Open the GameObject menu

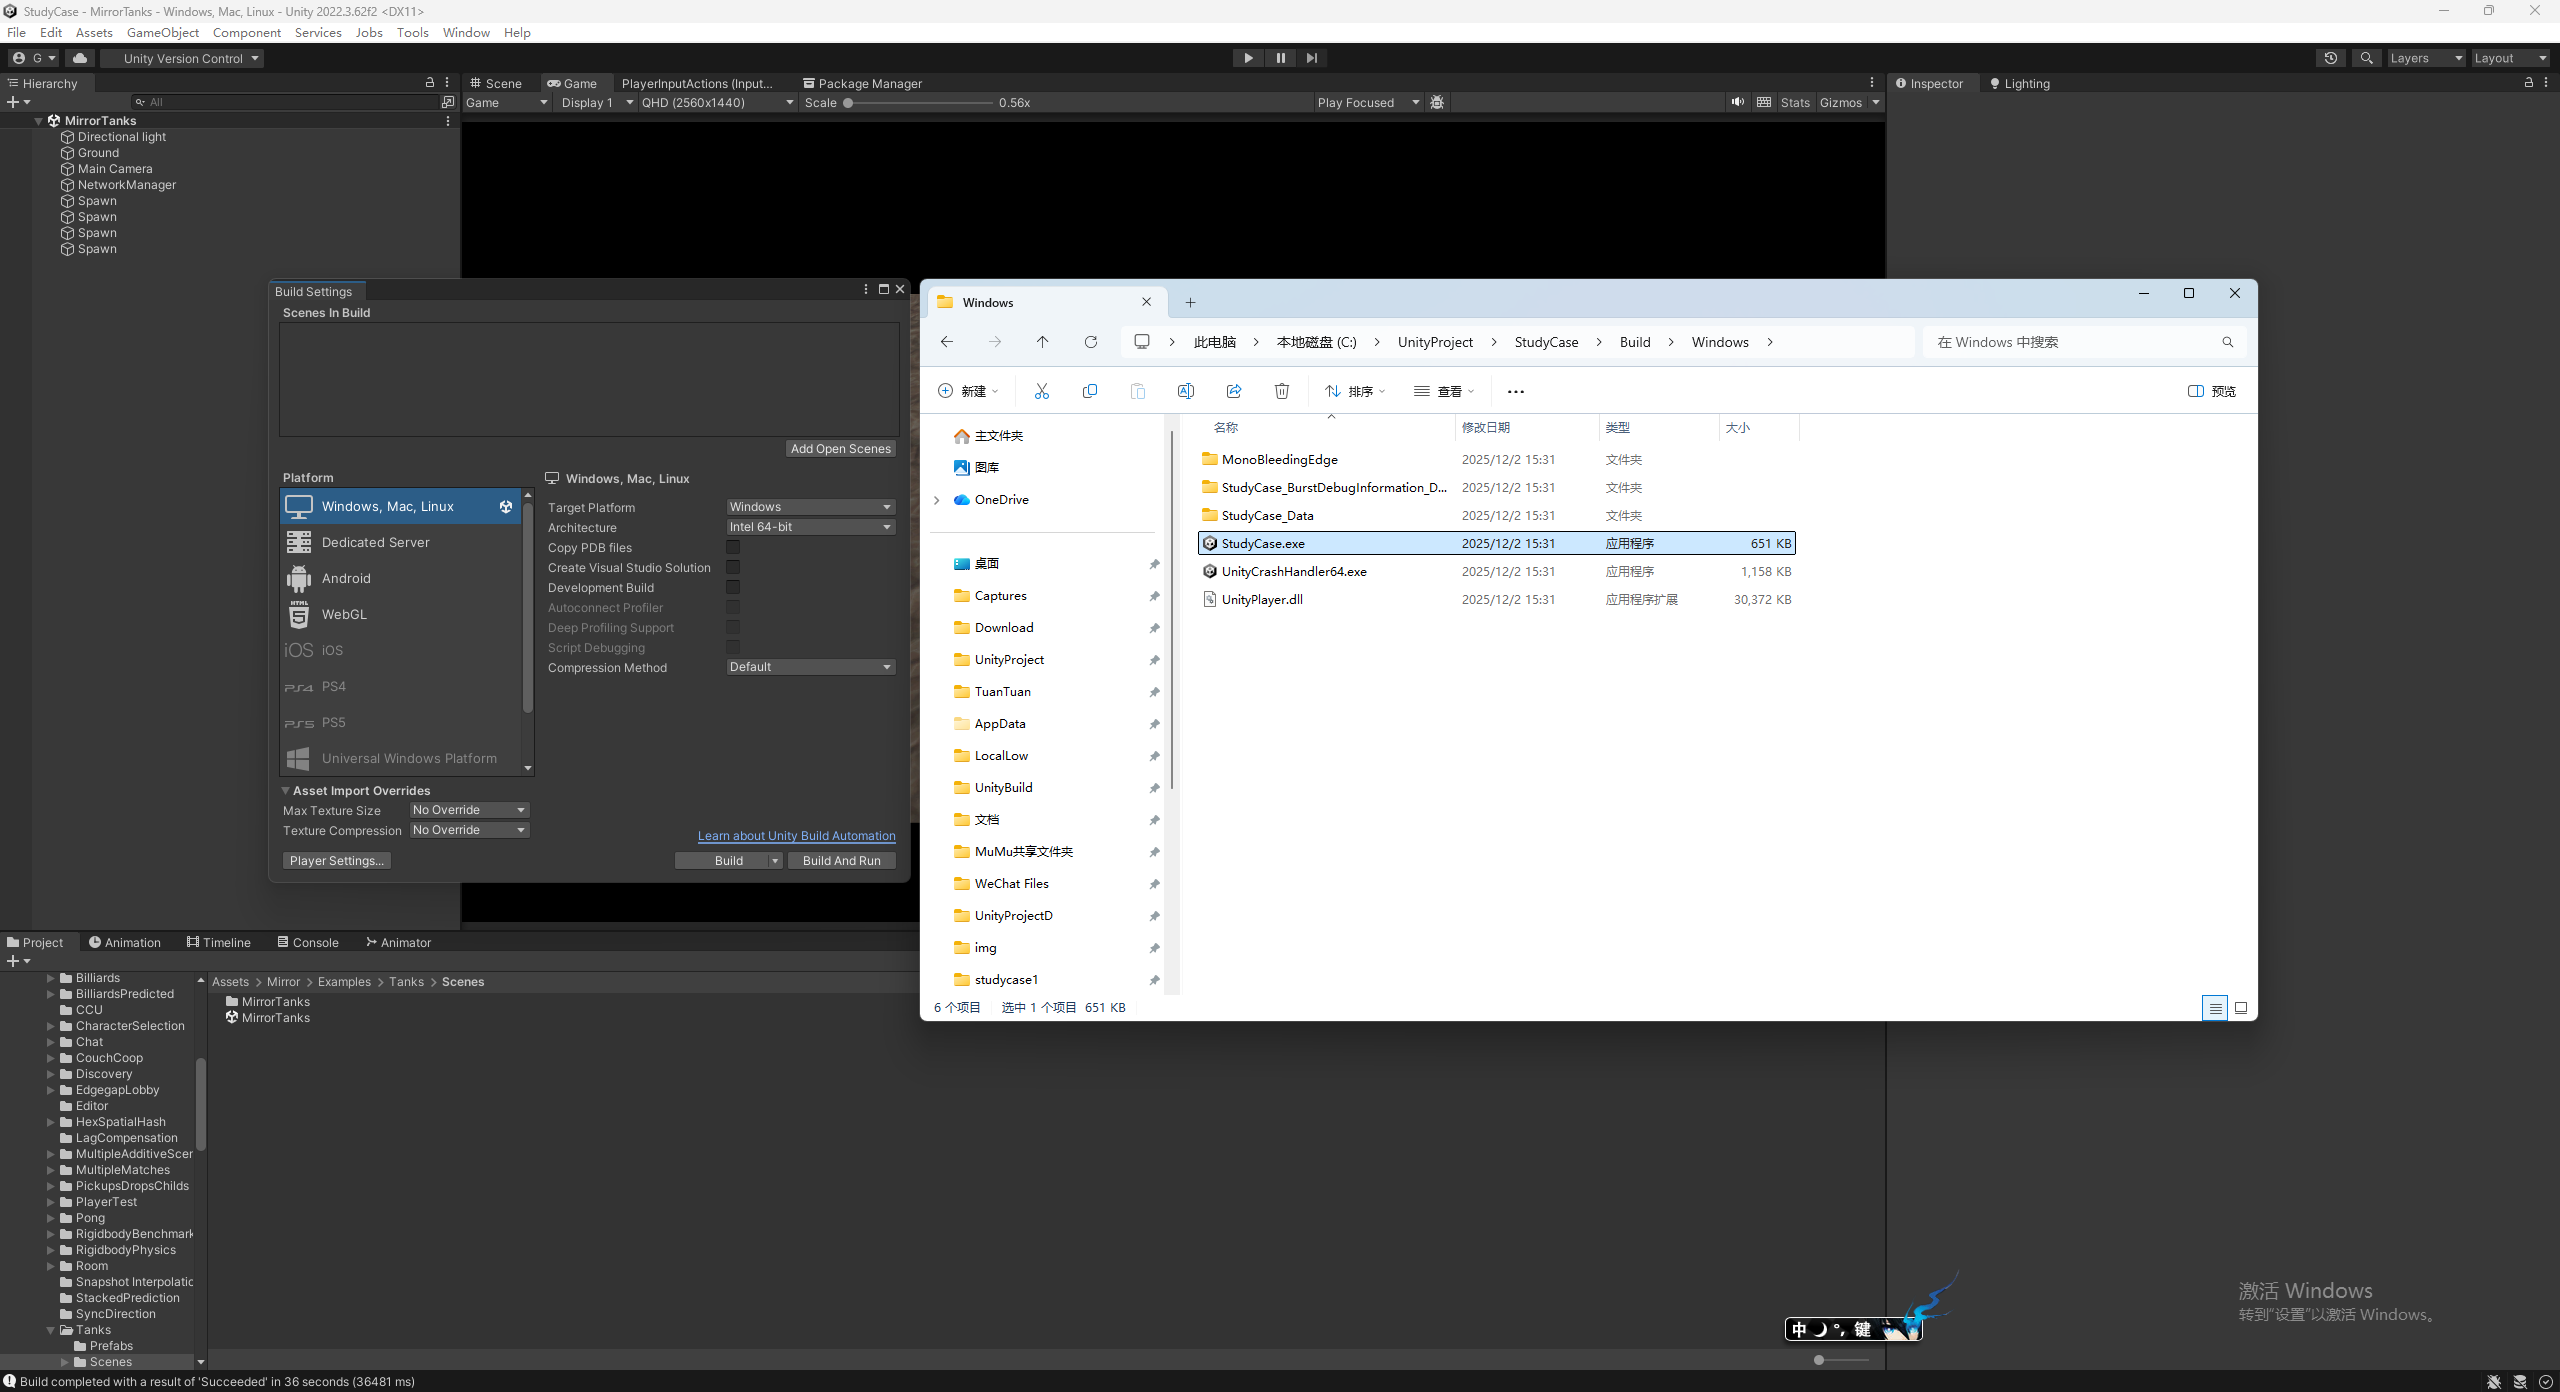point(162,32)
